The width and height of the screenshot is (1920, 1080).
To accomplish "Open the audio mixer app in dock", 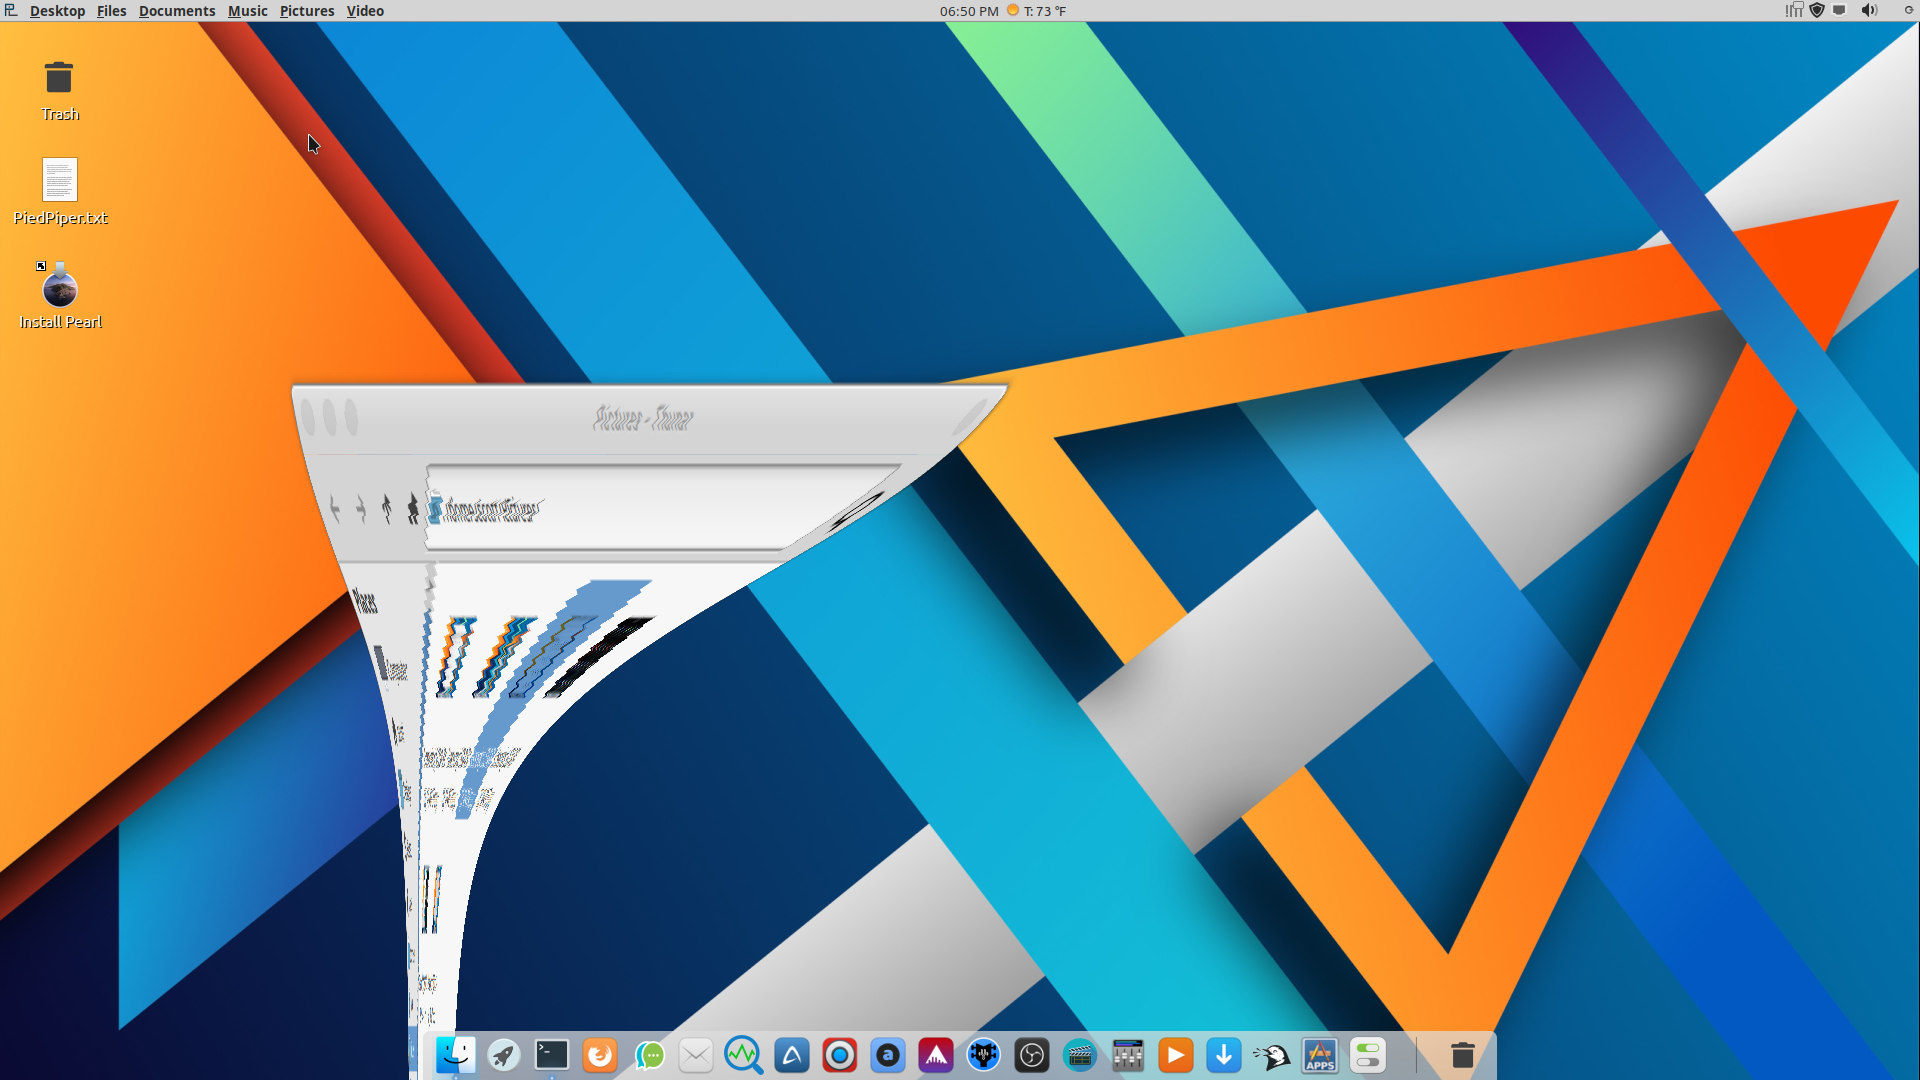I will (1128, 1055).
